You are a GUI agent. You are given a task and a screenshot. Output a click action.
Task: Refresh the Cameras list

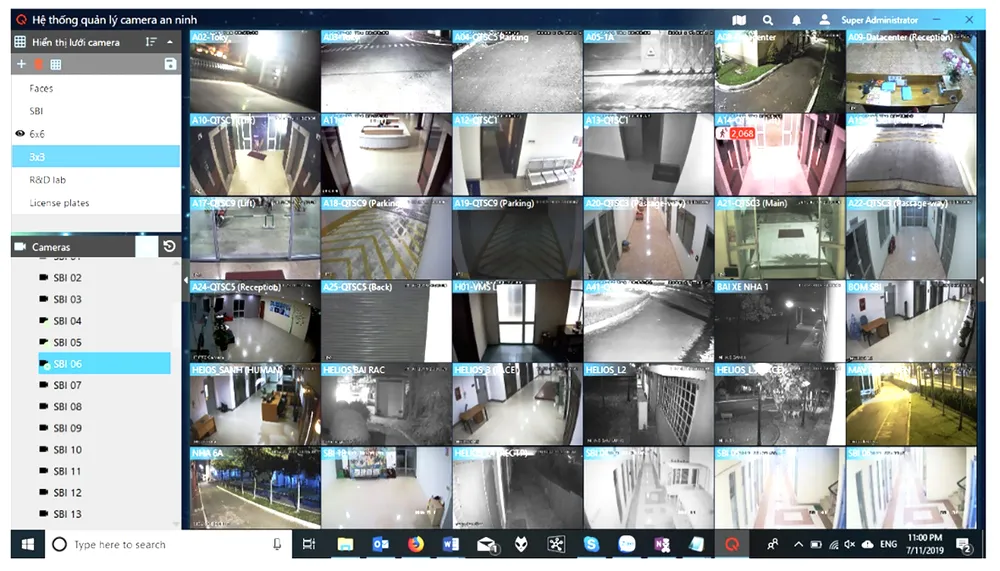[169, 246]
